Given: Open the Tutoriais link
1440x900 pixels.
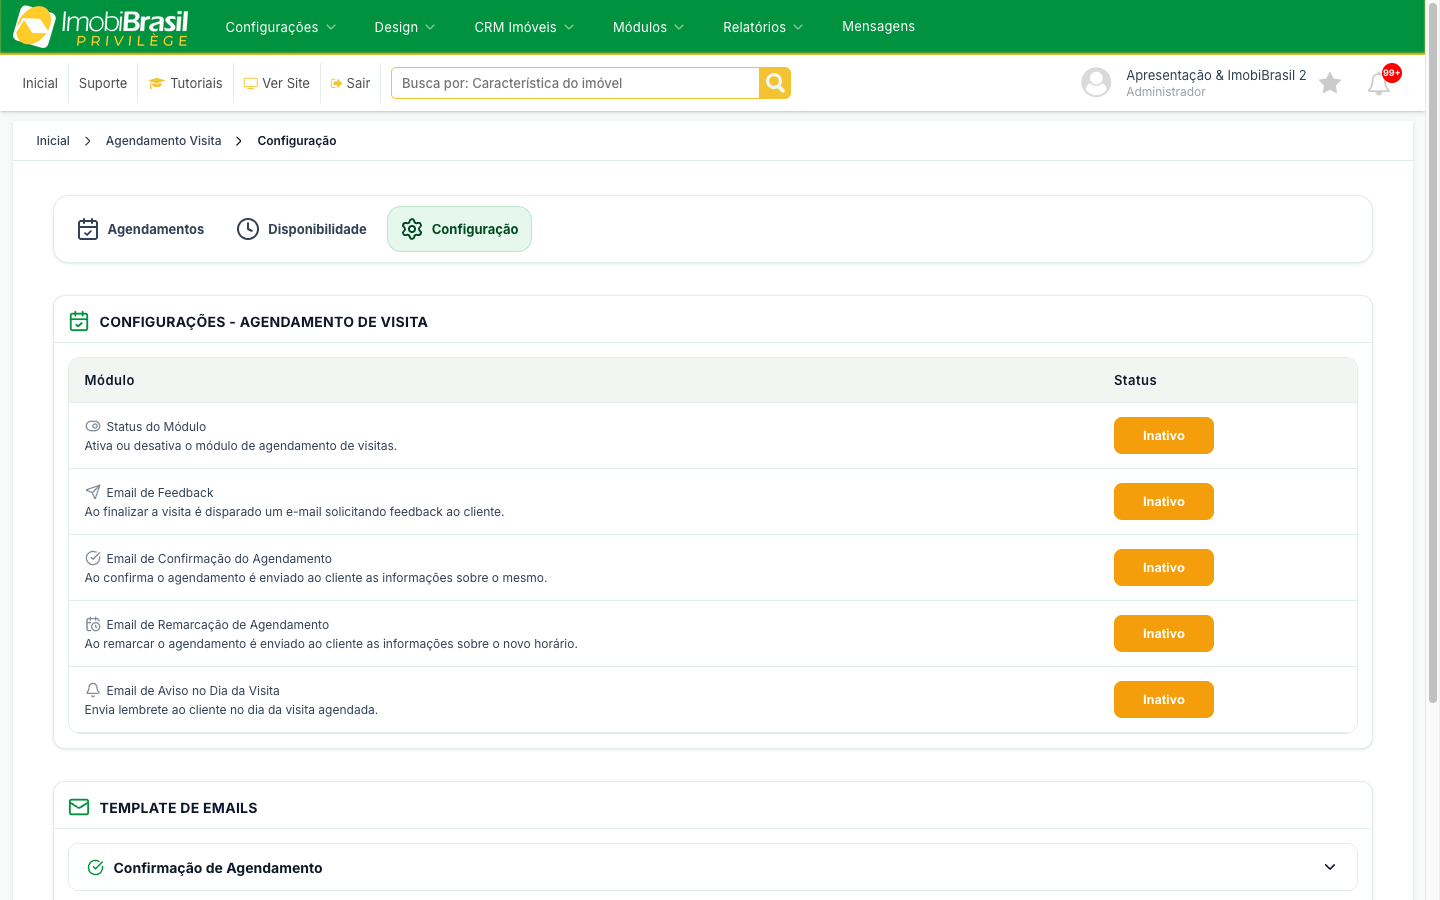Looking at the screenshot, I should (185, 83).
